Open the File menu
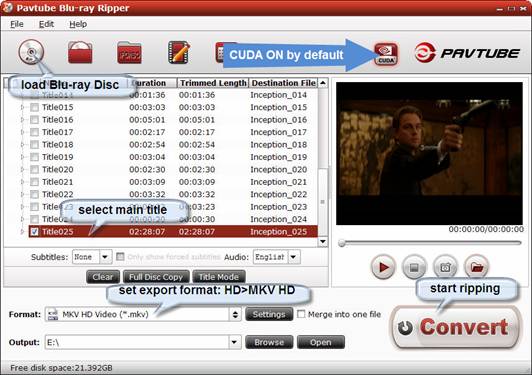The width and height of the screenshot is (532, 375). click(17, 24)
